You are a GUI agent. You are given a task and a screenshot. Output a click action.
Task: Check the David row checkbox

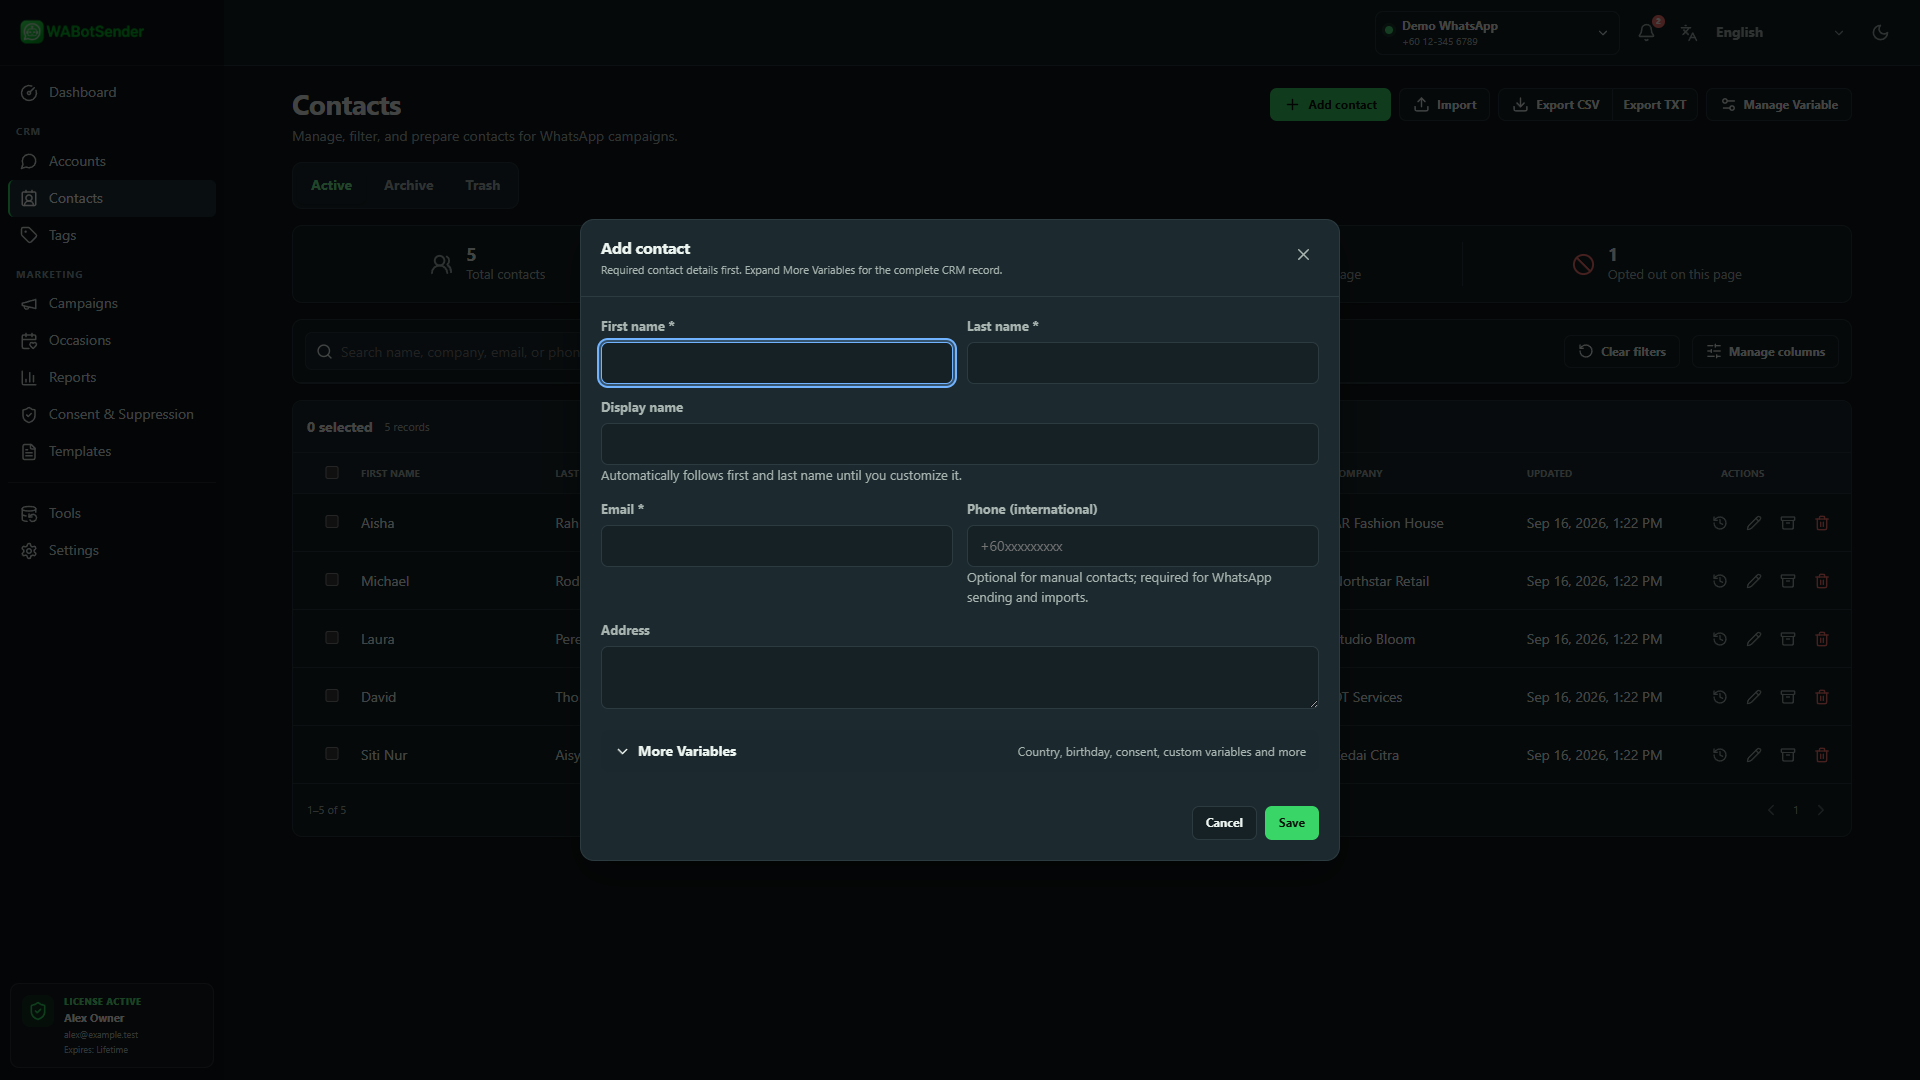click(x=332, y=696)
